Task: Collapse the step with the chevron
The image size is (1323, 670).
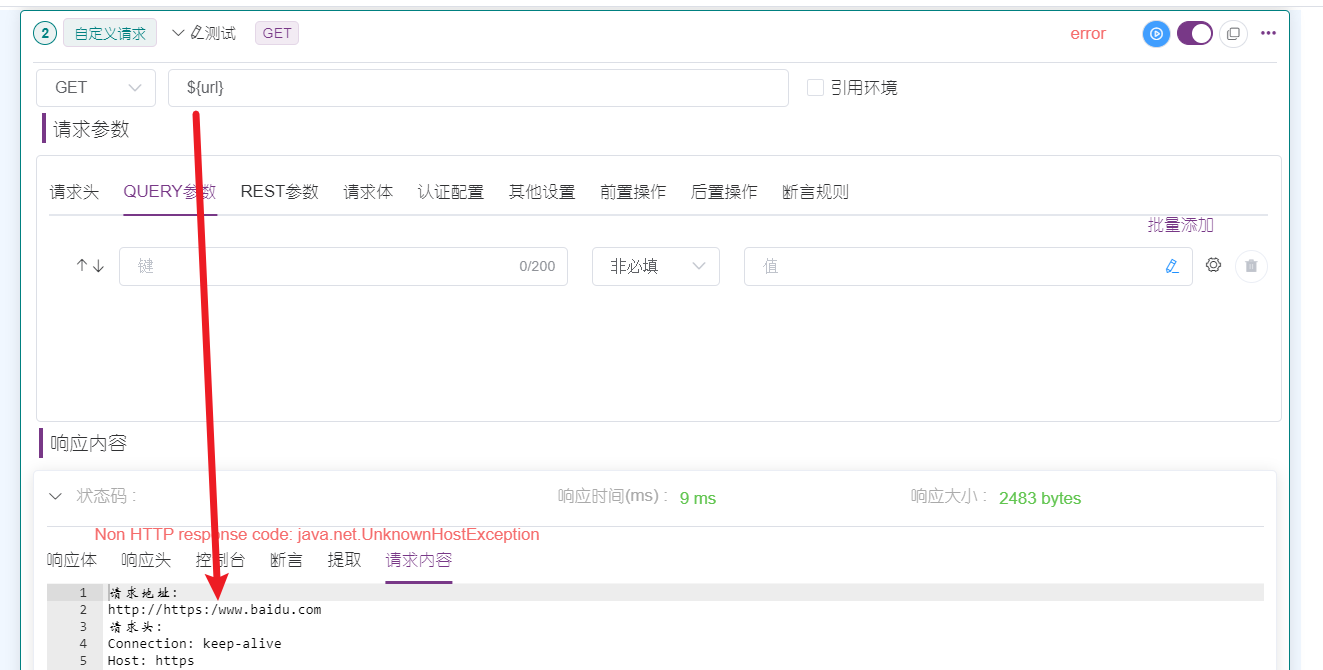Action: [x=178, y=33]
